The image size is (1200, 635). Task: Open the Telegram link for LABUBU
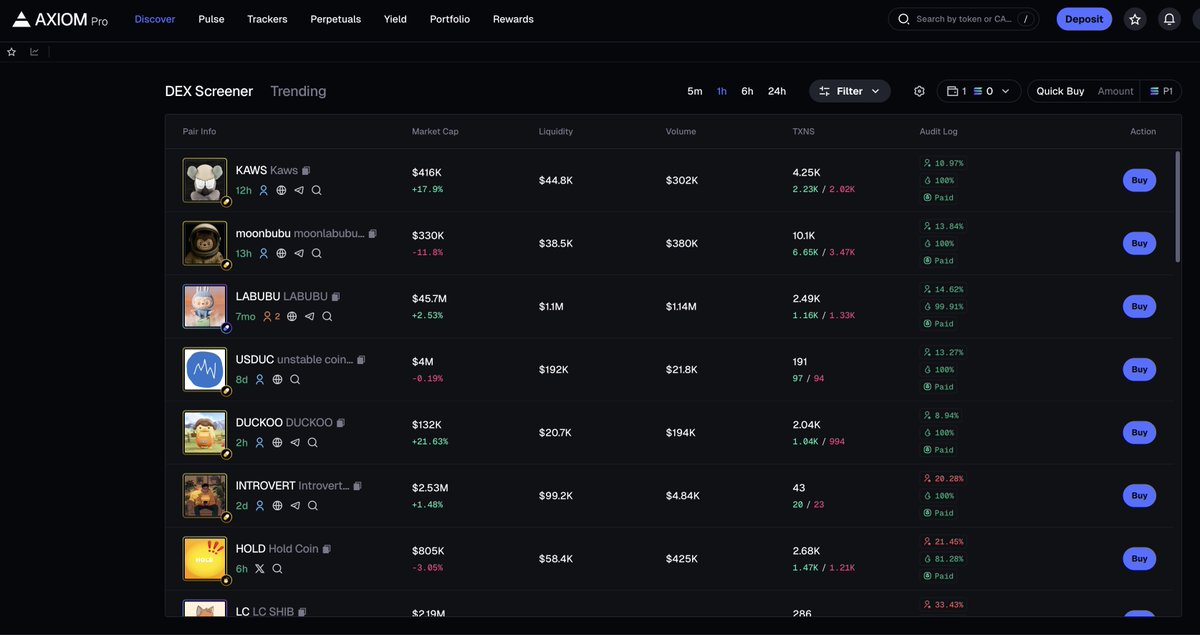click(x=309, y=316)
